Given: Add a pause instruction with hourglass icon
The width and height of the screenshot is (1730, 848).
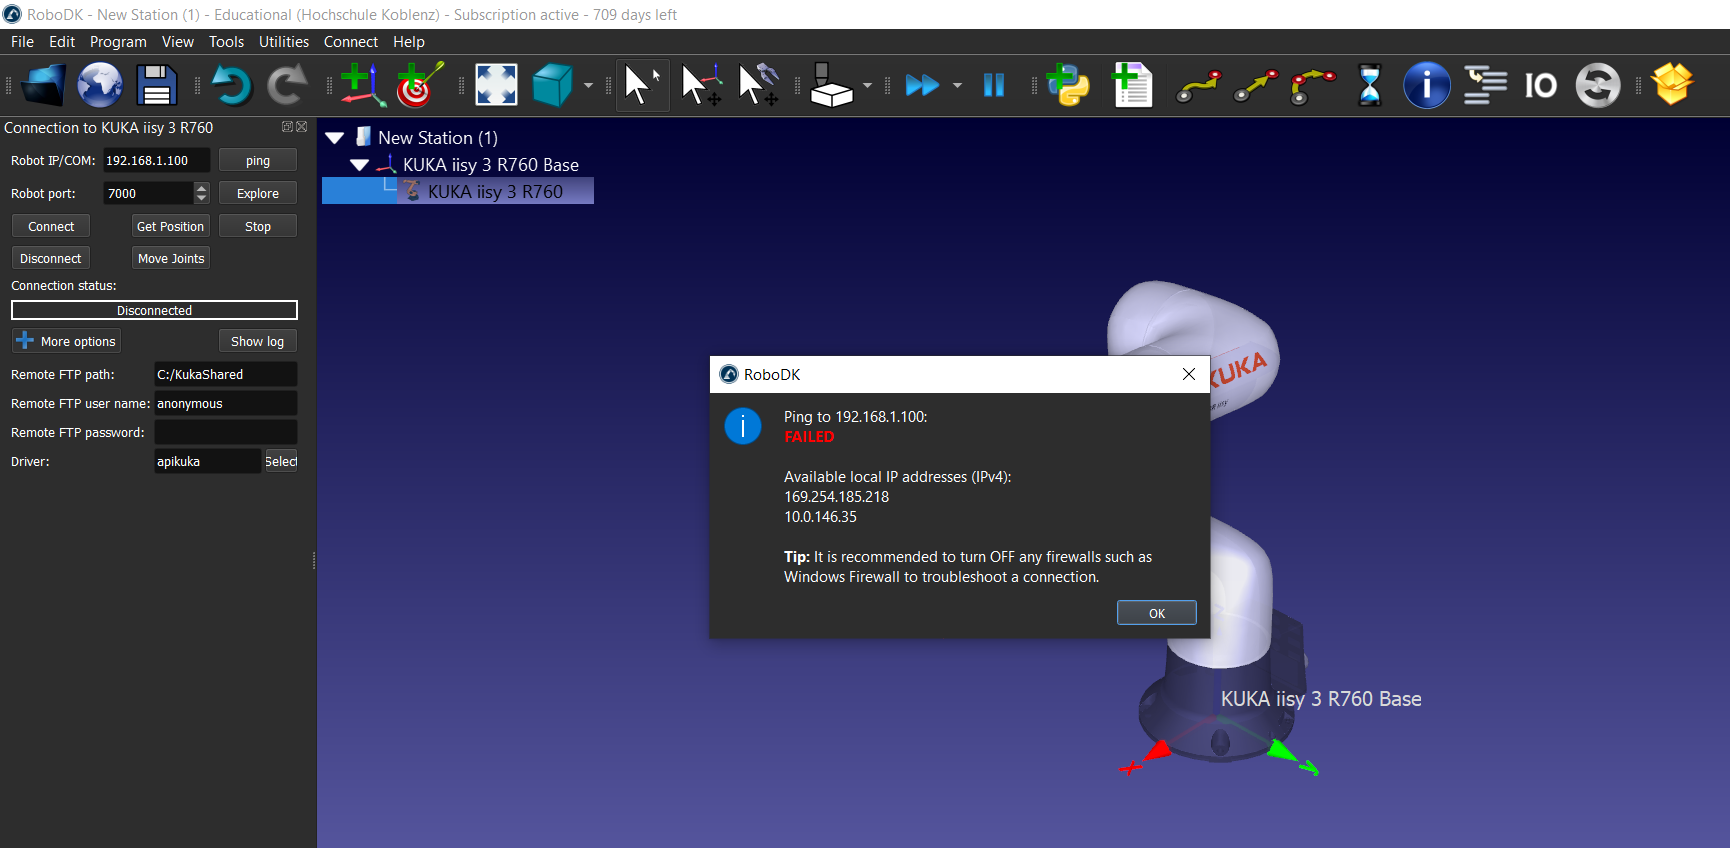Looking at the screenshot, I should click(x=1369, y=85).
